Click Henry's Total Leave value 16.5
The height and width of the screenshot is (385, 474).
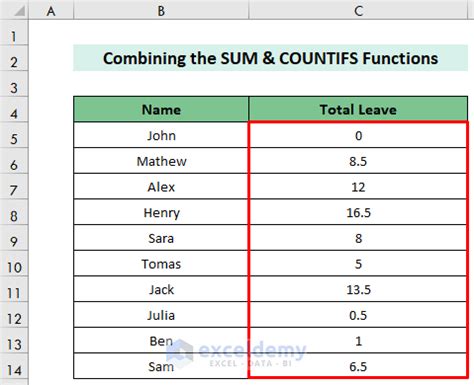358,212
